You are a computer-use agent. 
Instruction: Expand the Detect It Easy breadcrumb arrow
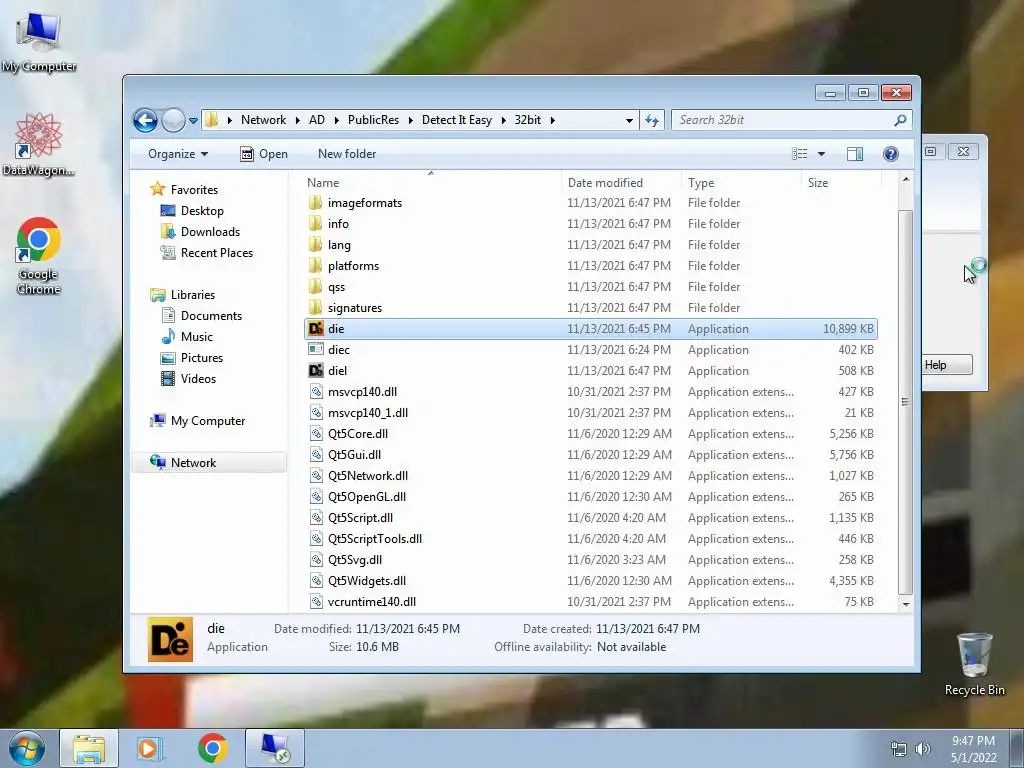coord(504,120)
